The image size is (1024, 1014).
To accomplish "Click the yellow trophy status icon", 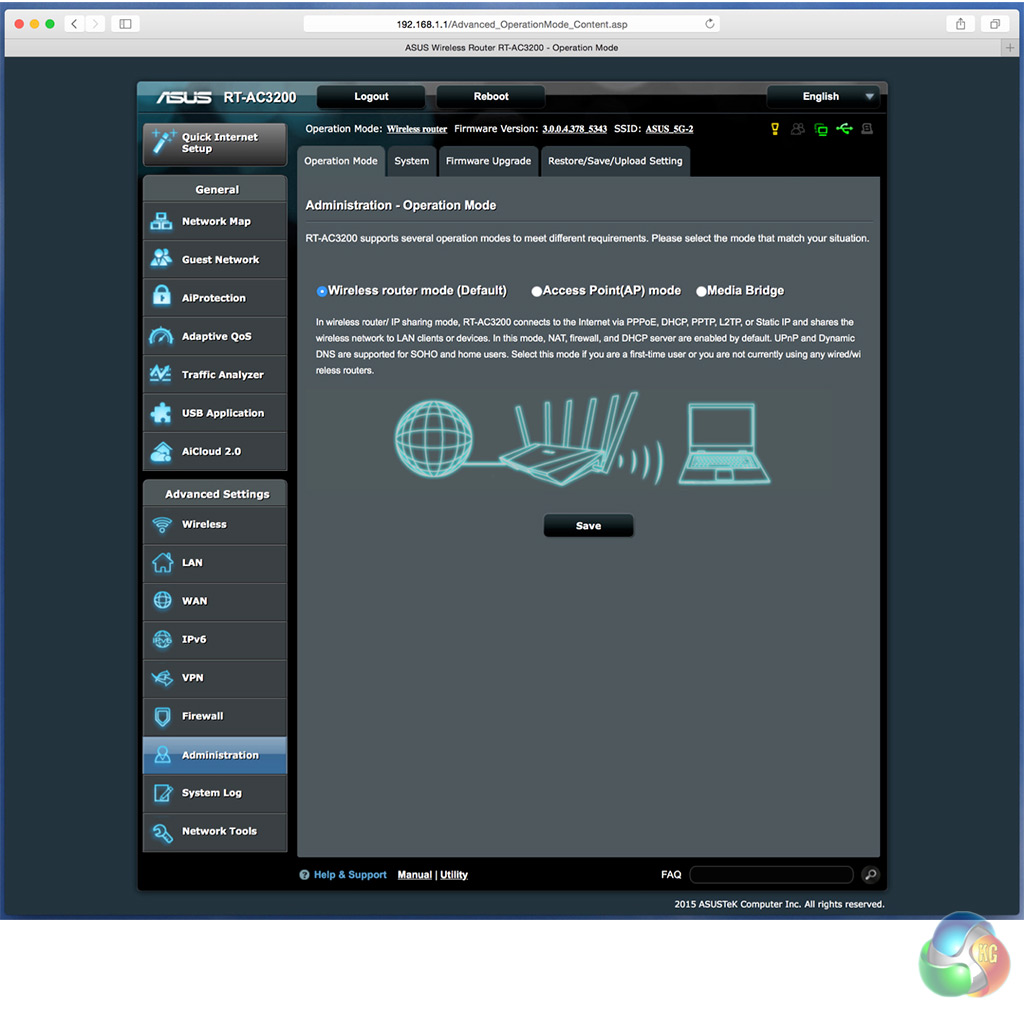I will click(775, 129).
